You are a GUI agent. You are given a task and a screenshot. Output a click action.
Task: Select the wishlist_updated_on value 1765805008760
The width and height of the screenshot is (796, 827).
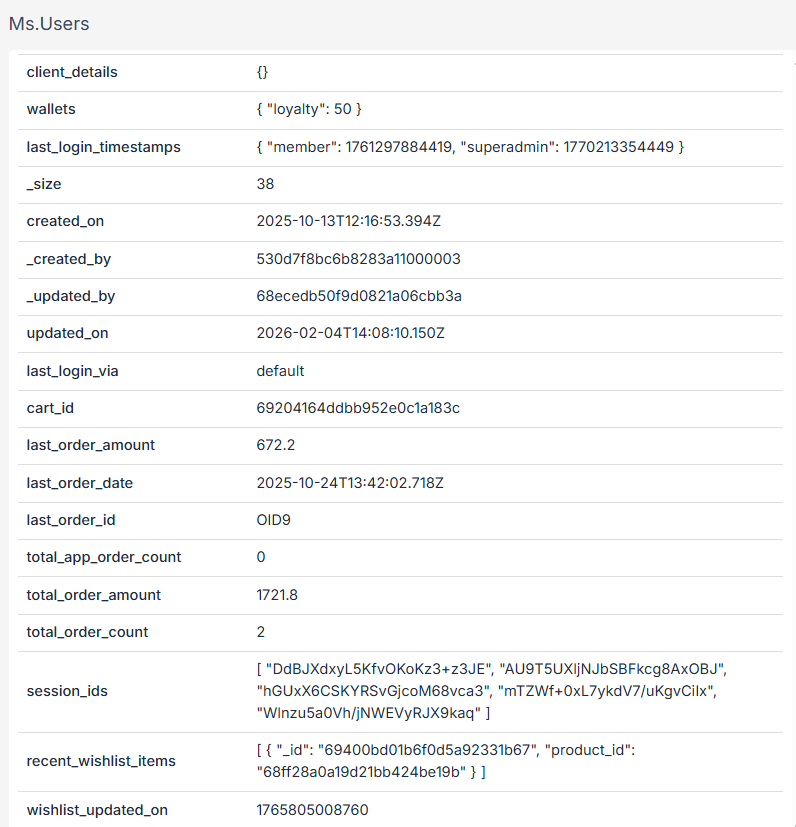point(312,809)
